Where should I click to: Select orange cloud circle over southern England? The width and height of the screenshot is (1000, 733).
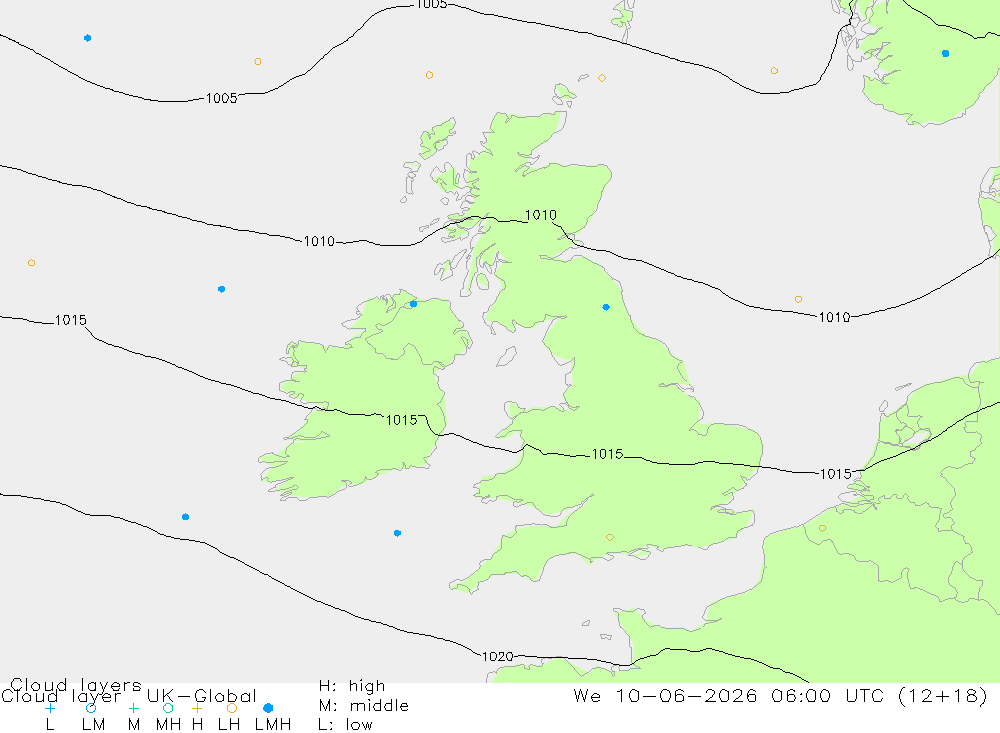click(x=610, y=537)
